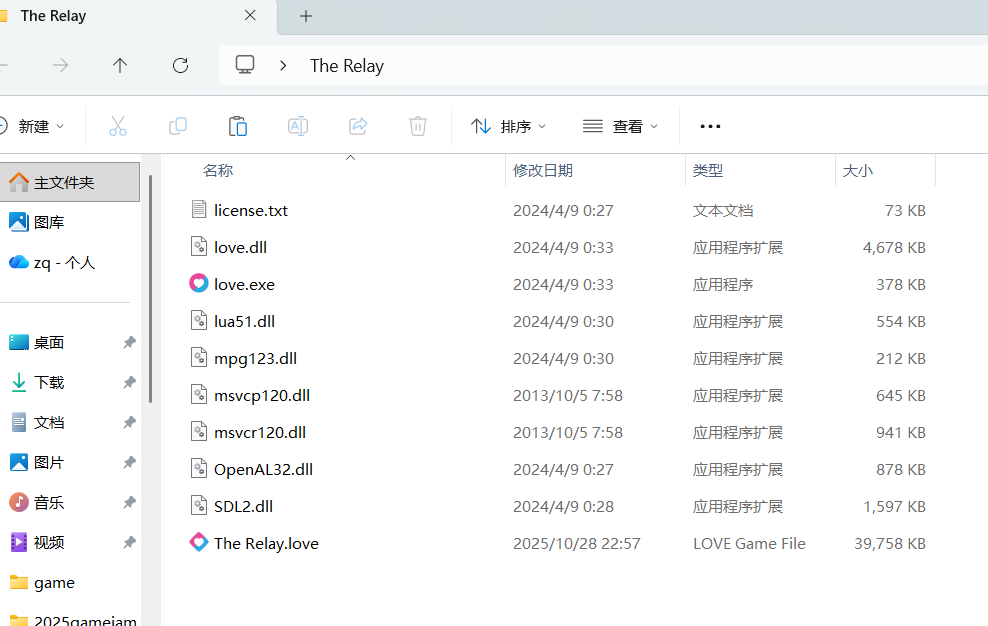The image size is (988, 626).
Task: Select the love.exe heart icon
Action: click(x=198, y=284)
